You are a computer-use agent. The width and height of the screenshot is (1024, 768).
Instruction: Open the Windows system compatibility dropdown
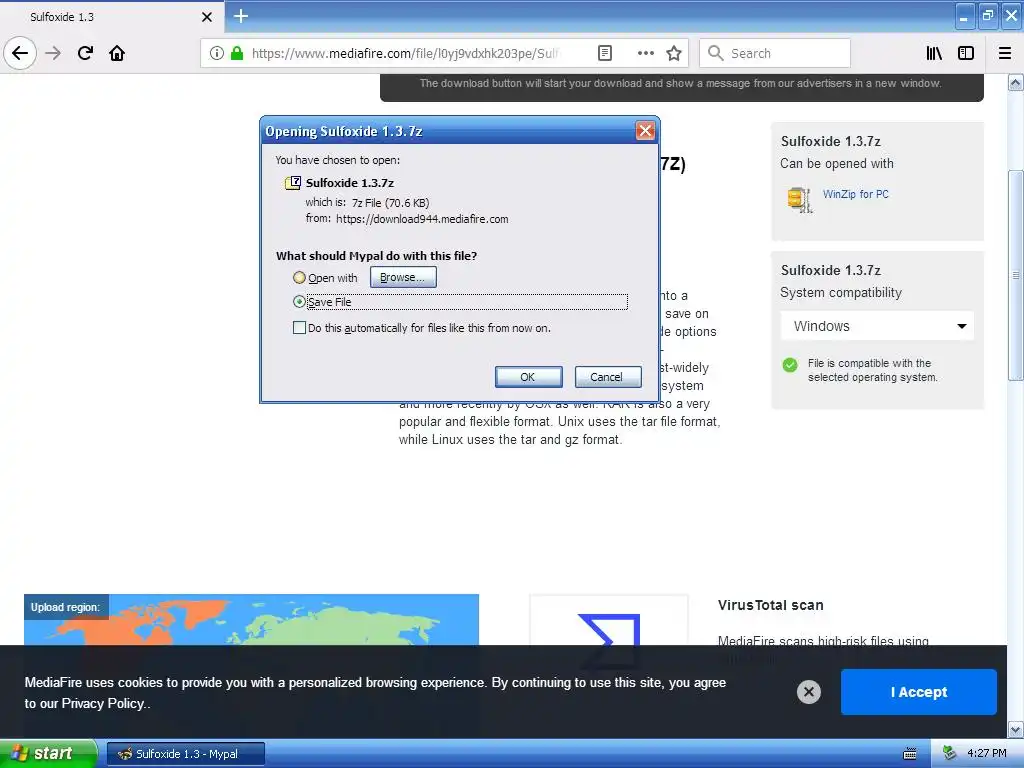pos(877,326)
